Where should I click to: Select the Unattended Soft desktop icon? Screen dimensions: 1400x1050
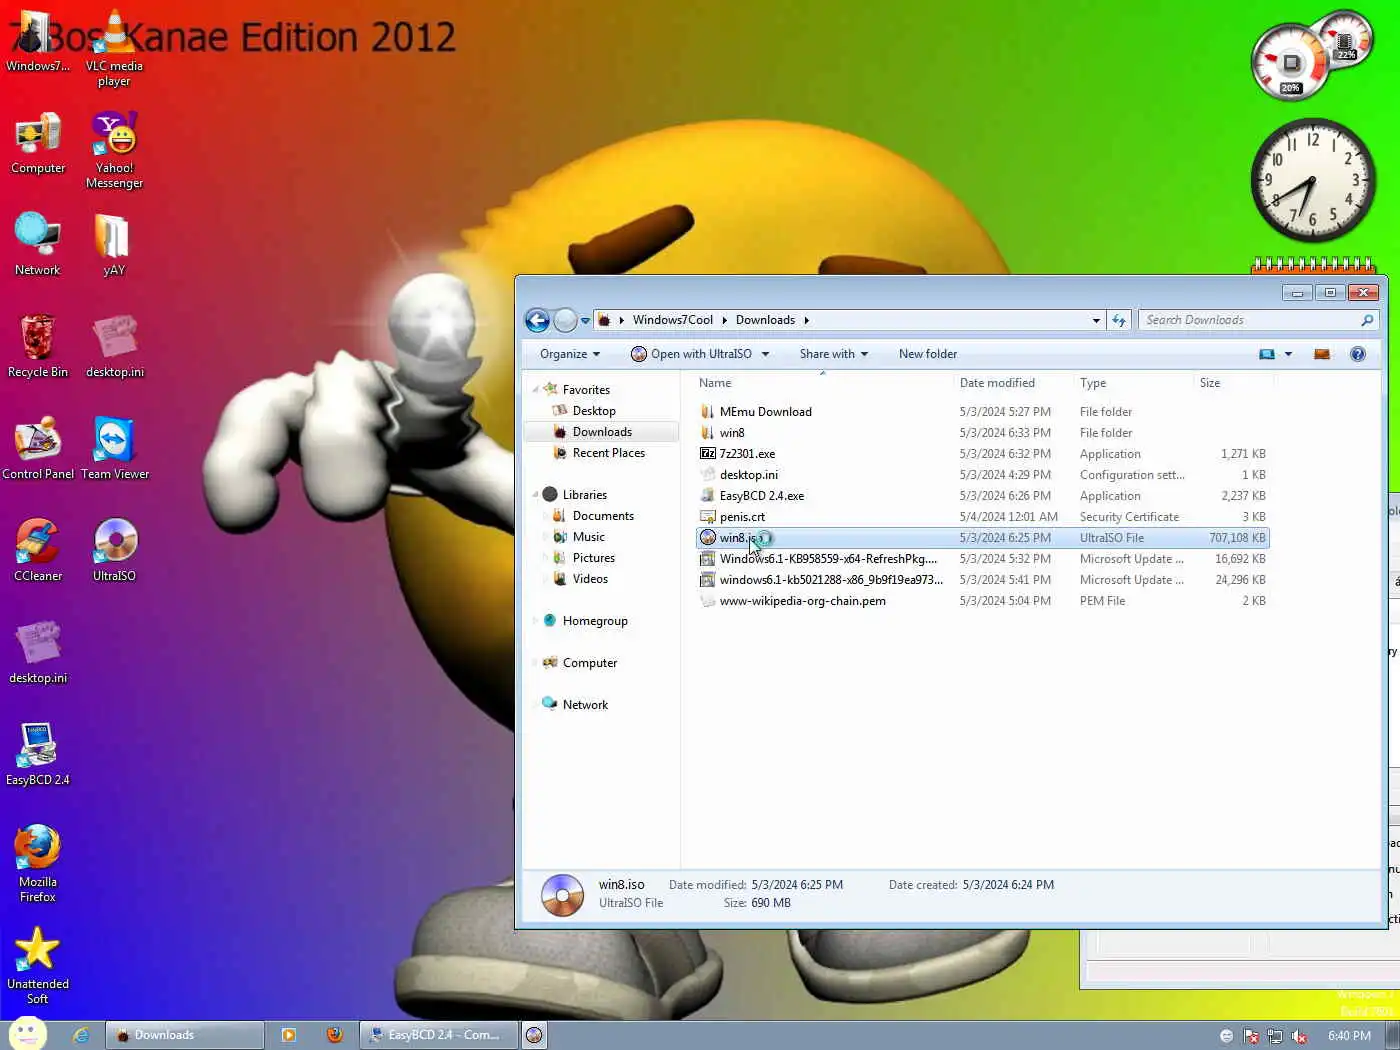(x=38, y=966)
